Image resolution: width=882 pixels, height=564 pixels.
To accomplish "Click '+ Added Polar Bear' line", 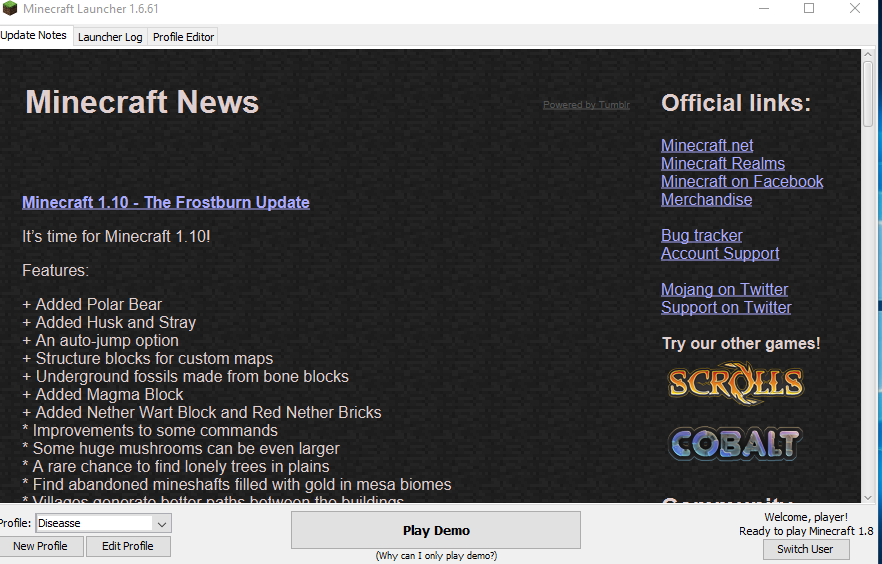I will 92,304.
